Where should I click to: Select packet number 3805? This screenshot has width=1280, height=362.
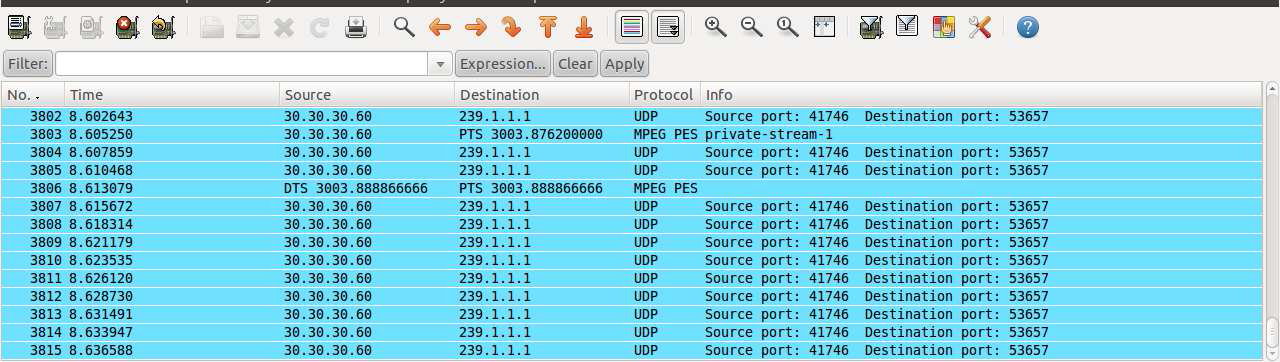point(632,170)
